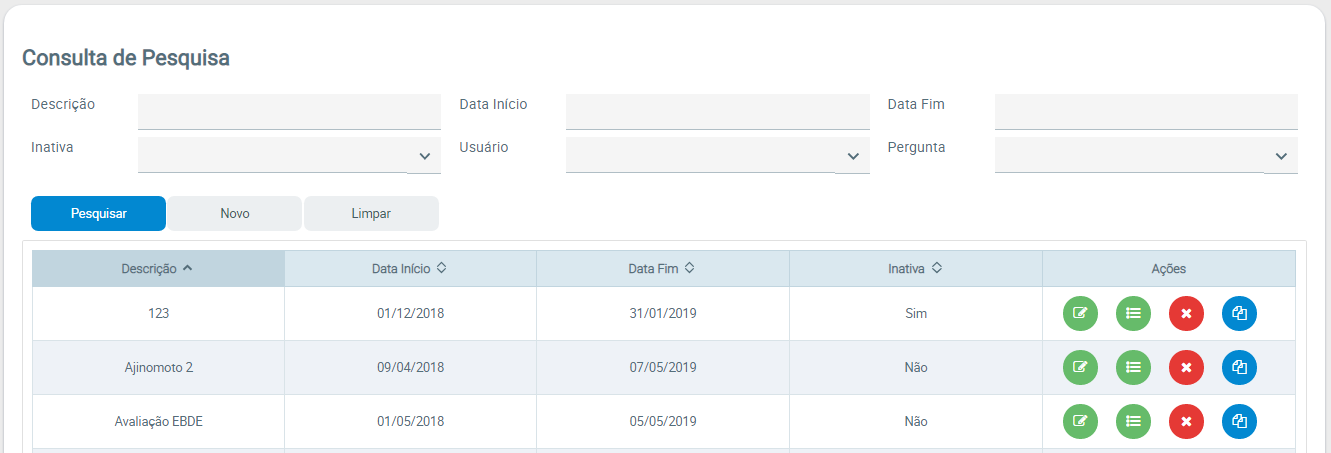1331x453 pixels.
Task: Edit the Ajinomoto 2 survey
Action: click(x=1080, y=367)
